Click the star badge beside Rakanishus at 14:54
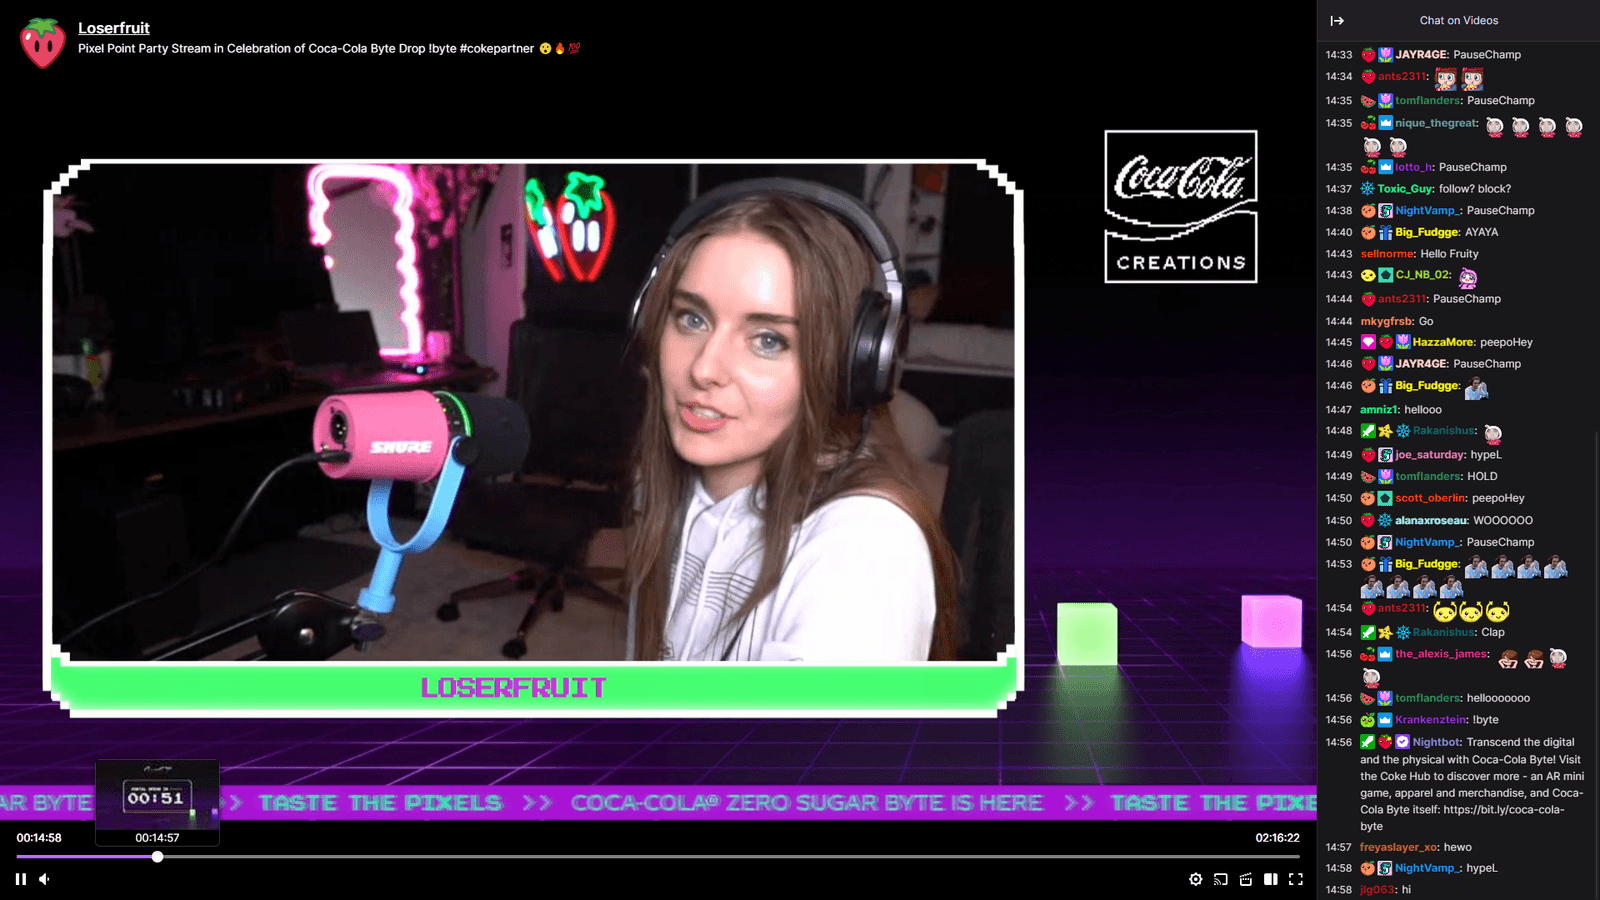The width and height of the screenshot is (1600, 900). (x=1386, y=632)
